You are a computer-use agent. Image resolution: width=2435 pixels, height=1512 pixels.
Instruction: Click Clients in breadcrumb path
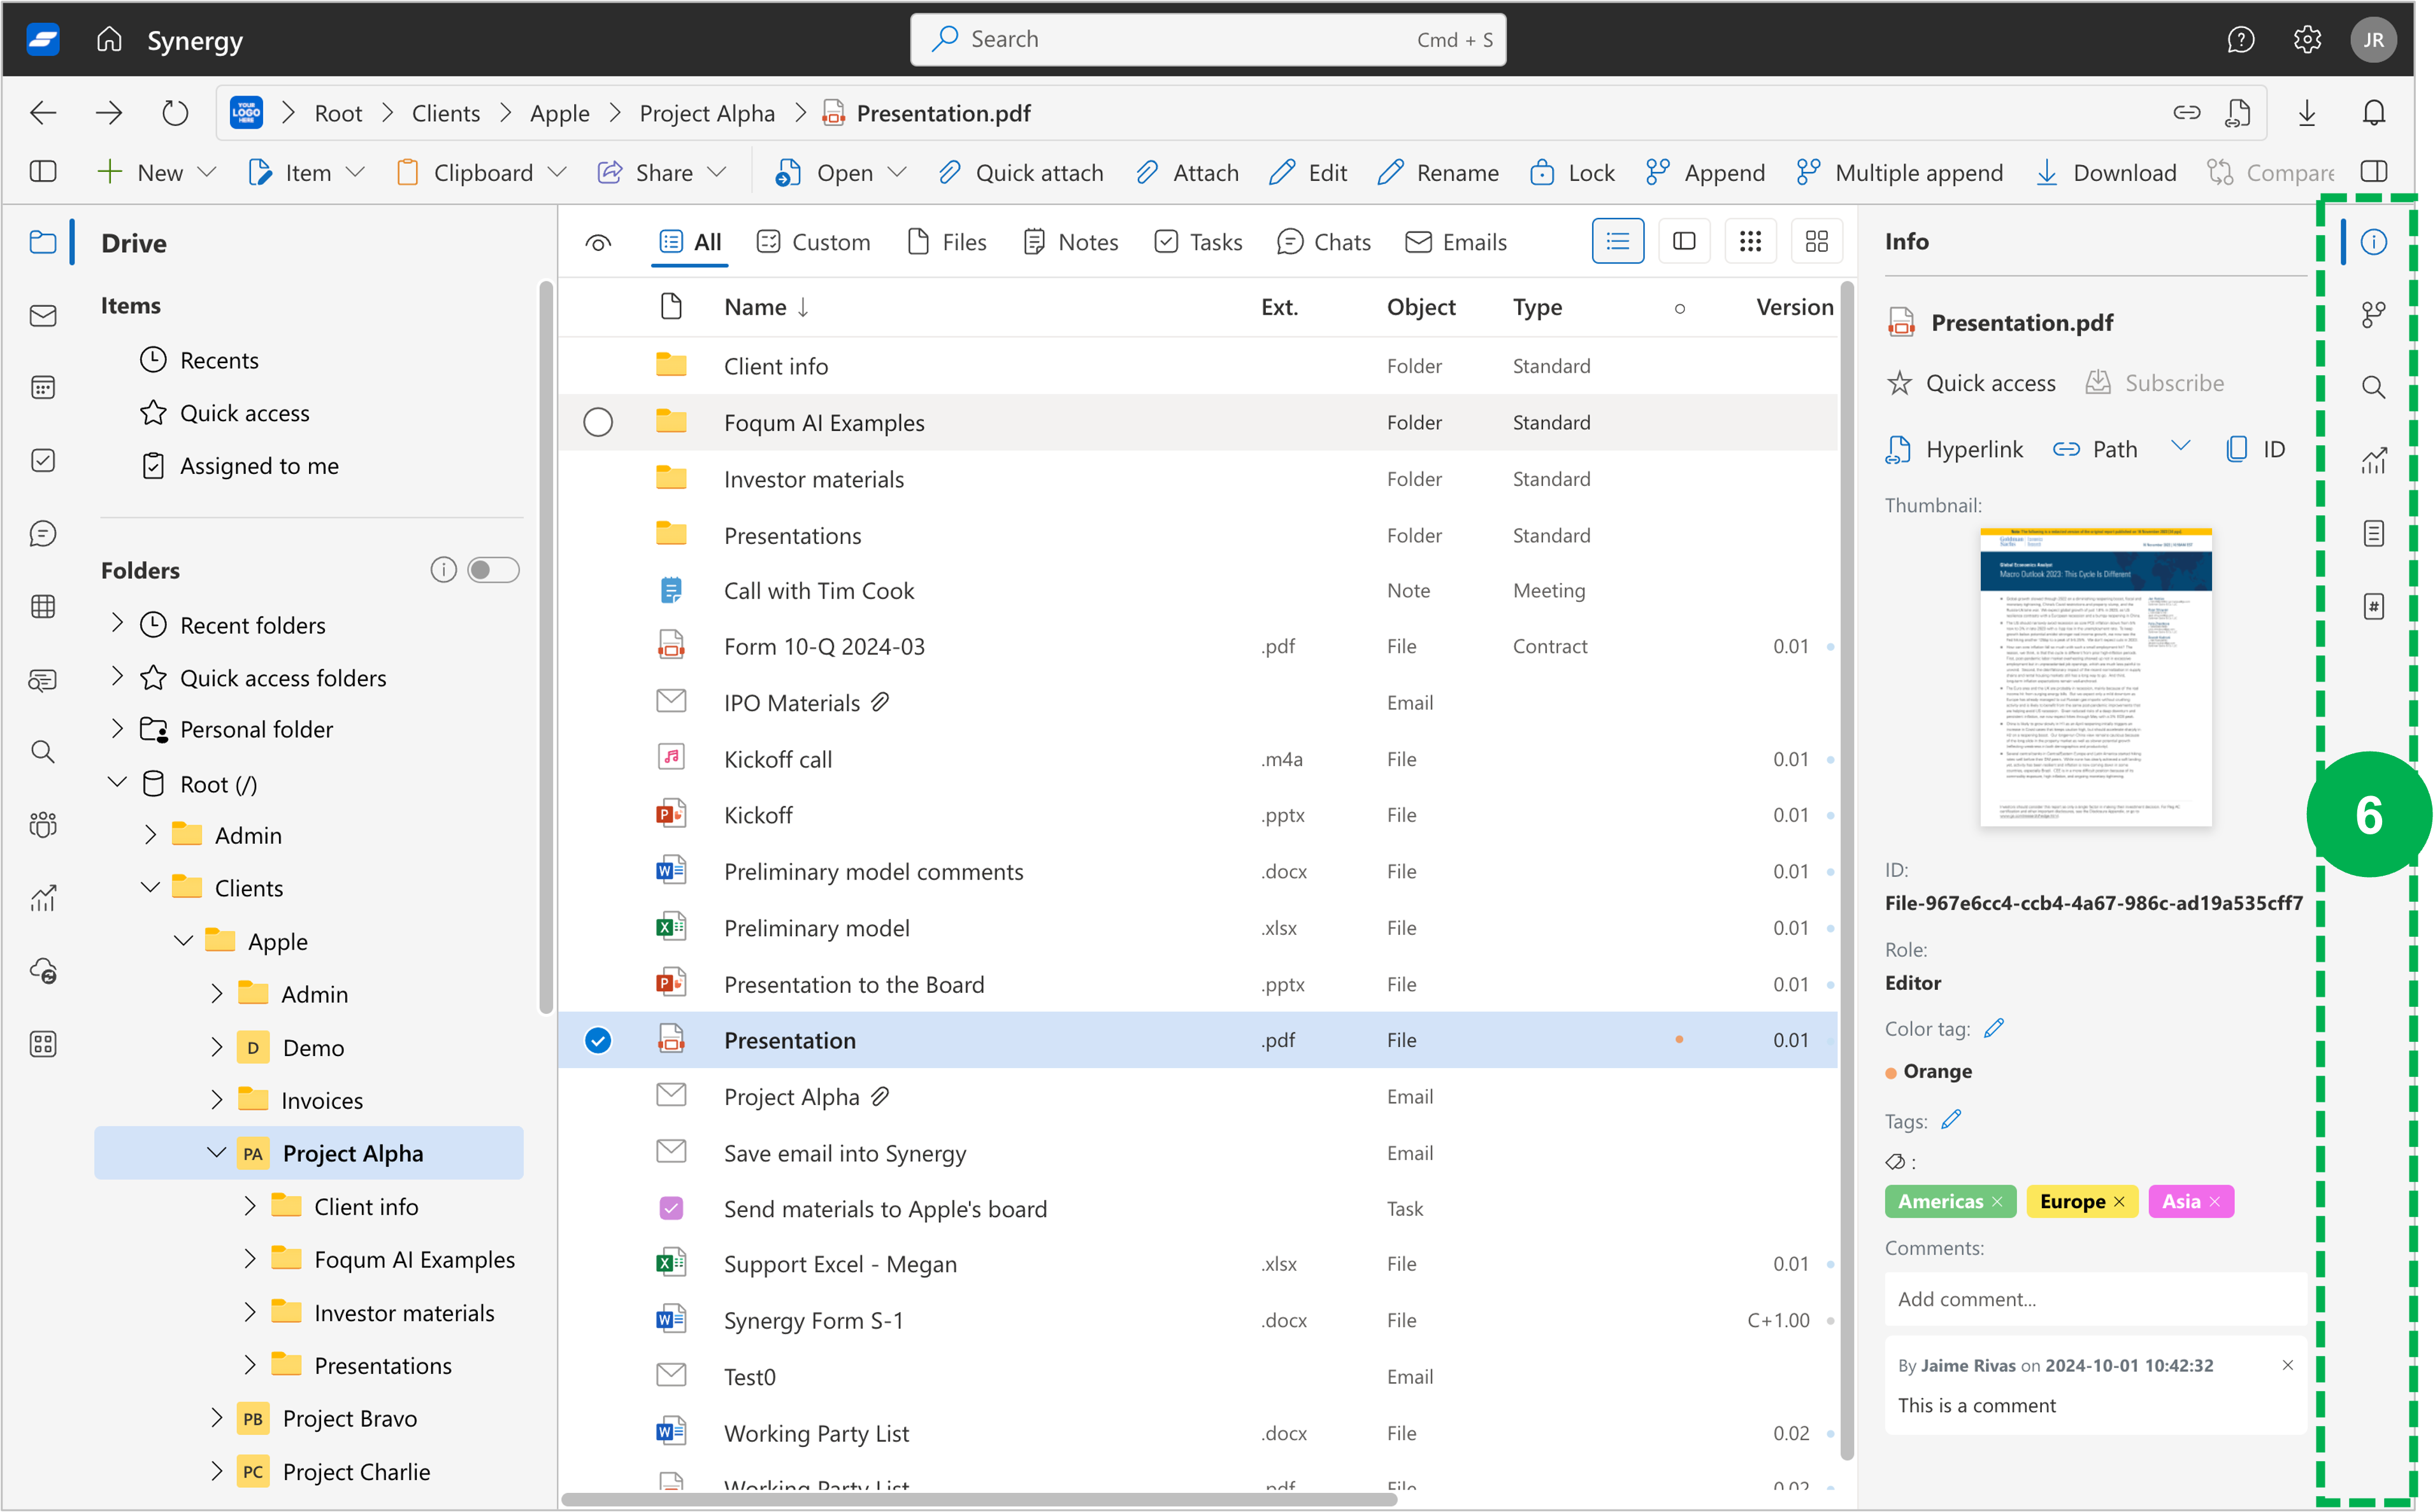point(446,113)
